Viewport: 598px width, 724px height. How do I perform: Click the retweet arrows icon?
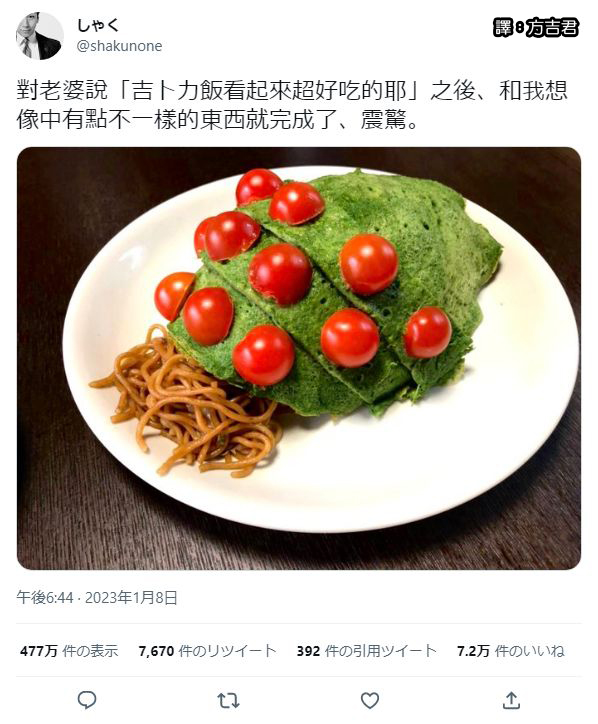point(228,700)
